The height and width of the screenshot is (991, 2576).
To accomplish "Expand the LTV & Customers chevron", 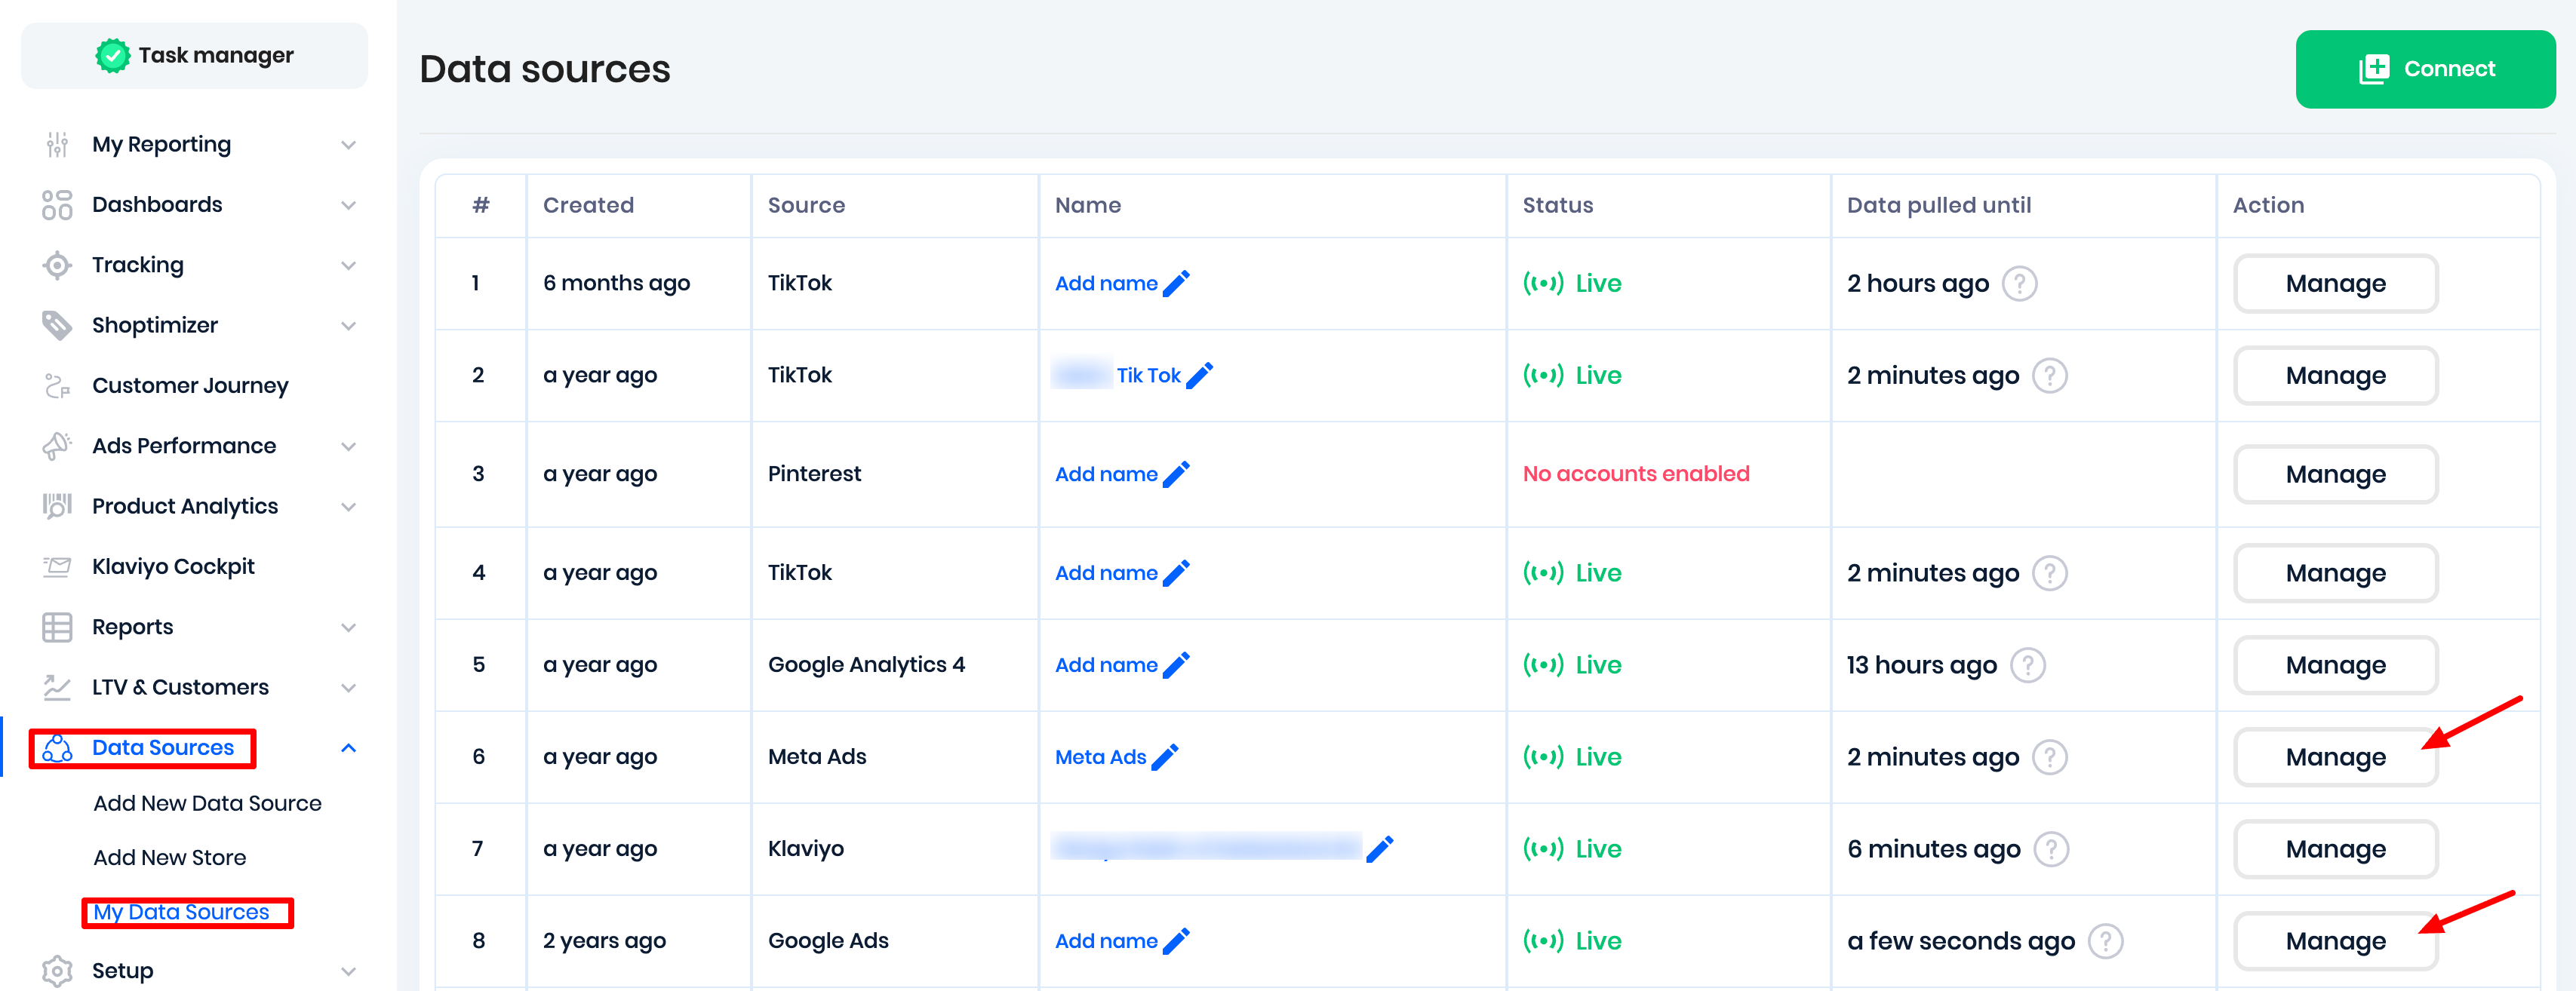I will tap(348, 688).
